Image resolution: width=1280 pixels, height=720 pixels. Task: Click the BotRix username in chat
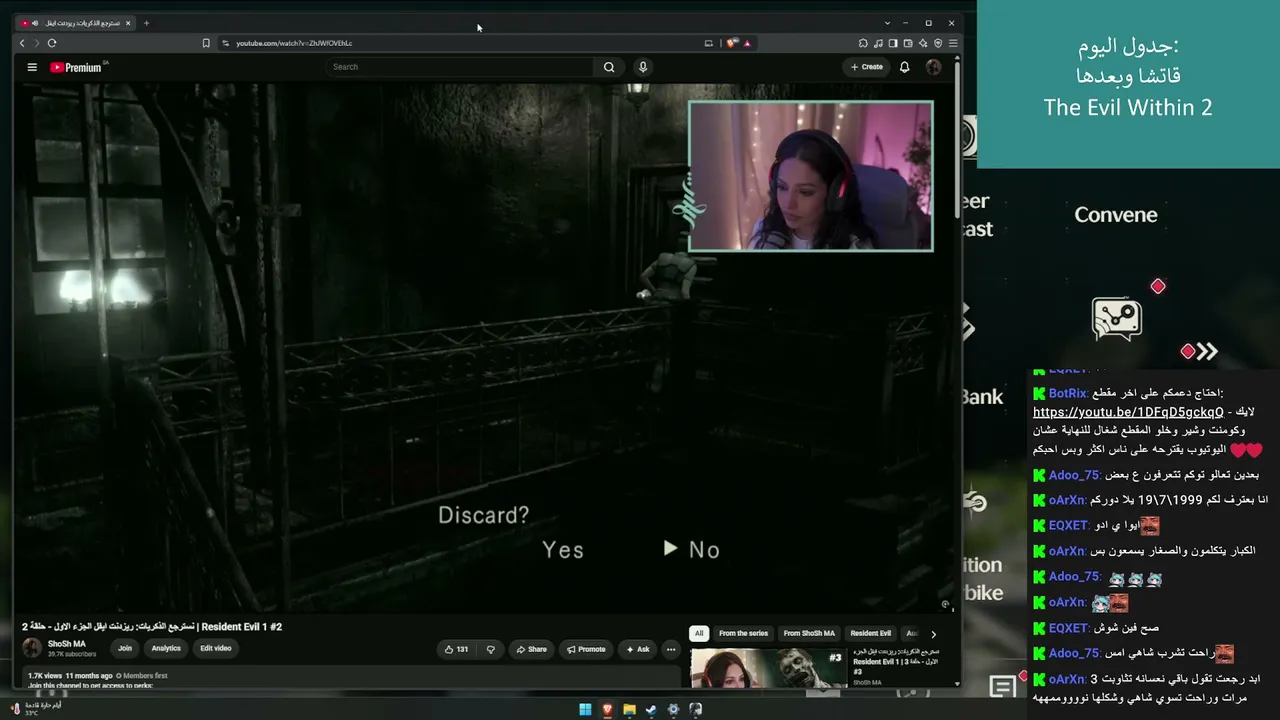[1068, 393]
